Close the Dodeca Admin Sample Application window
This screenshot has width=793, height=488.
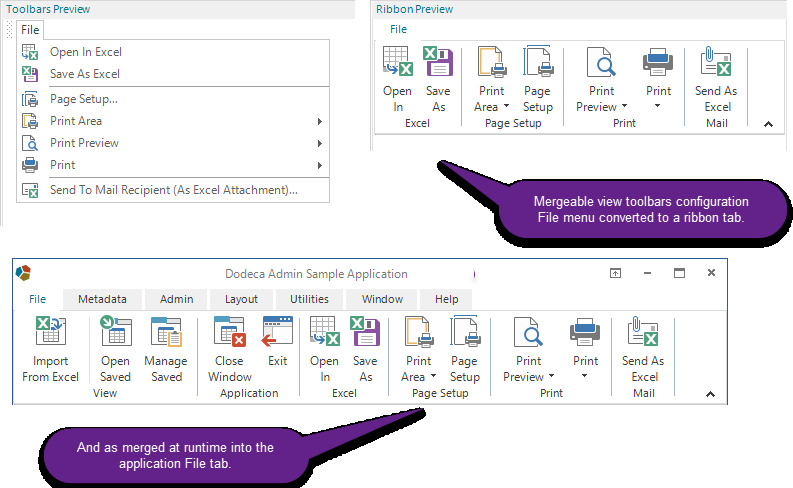click(712, 273)
